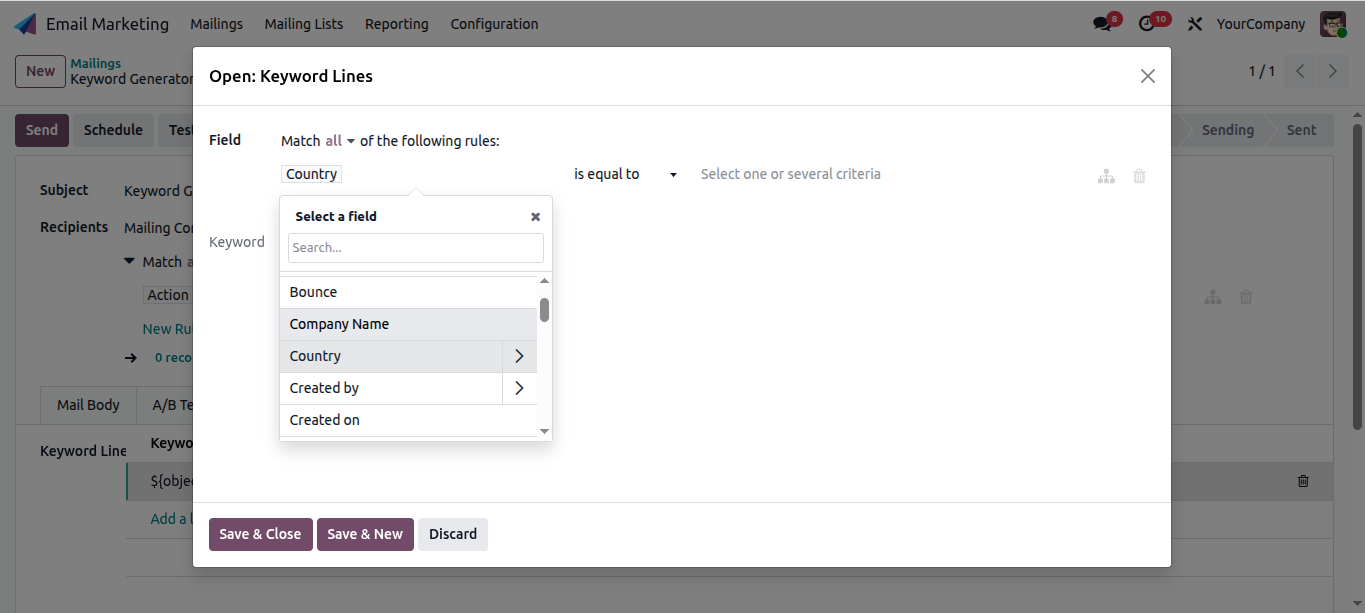This screenshot has height=613, width=1365.
Task: Select the Created on field
Action: coord(408,420)
